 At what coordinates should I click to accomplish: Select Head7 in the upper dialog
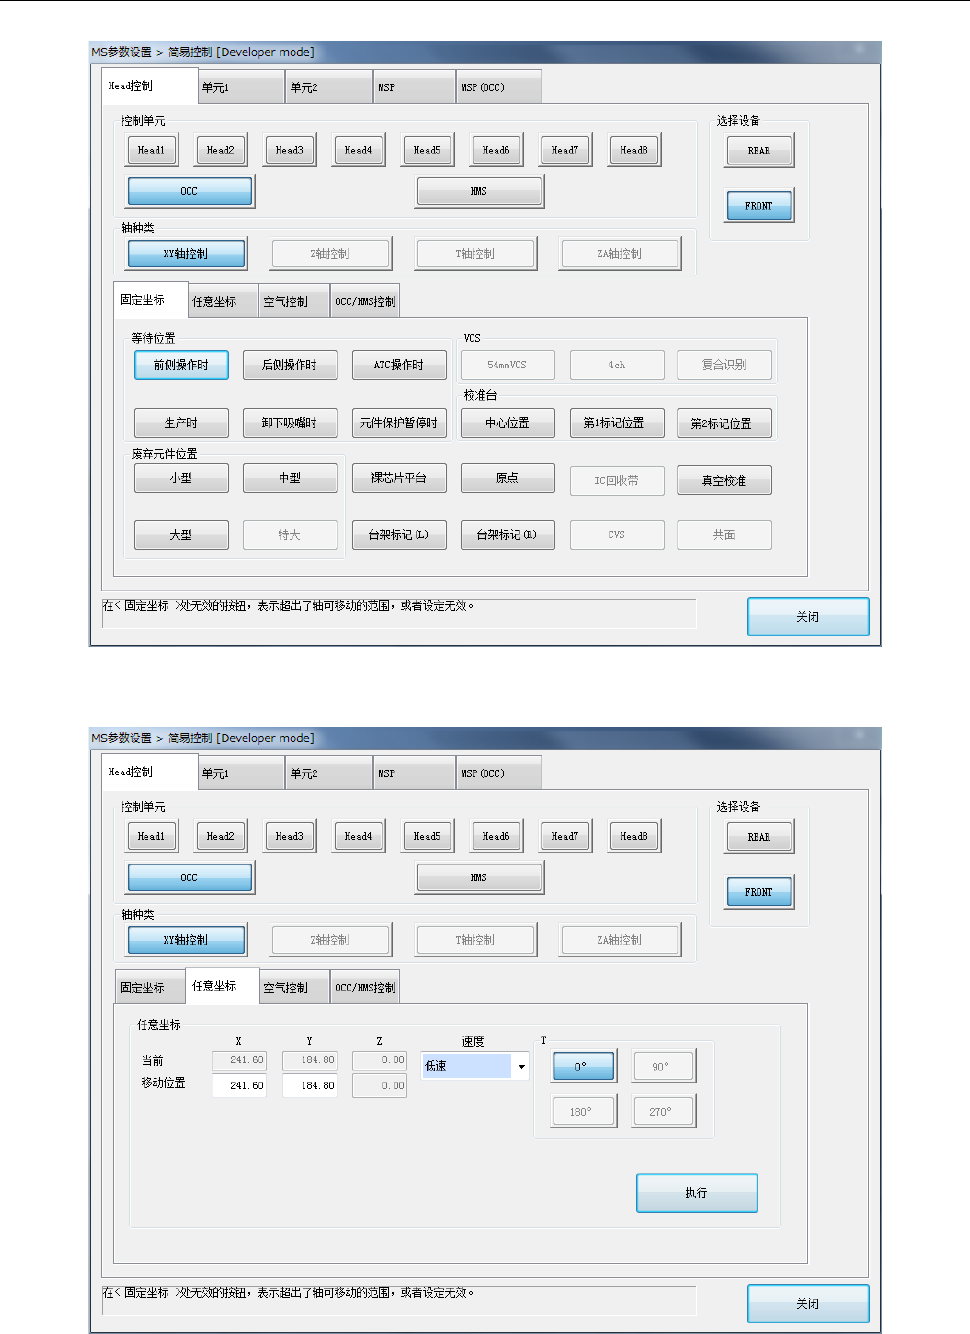click(566, 150)
